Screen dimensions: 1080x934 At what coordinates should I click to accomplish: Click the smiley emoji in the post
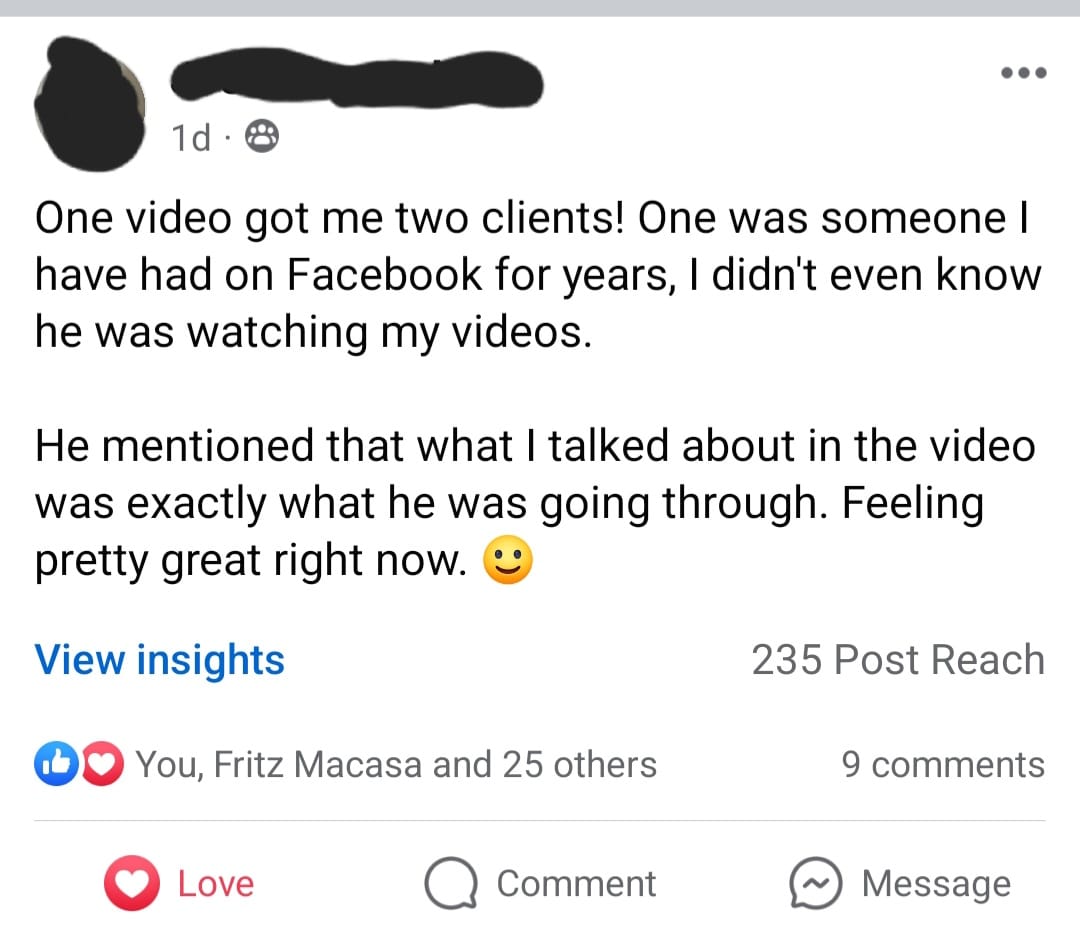click(x=508, y=563)
